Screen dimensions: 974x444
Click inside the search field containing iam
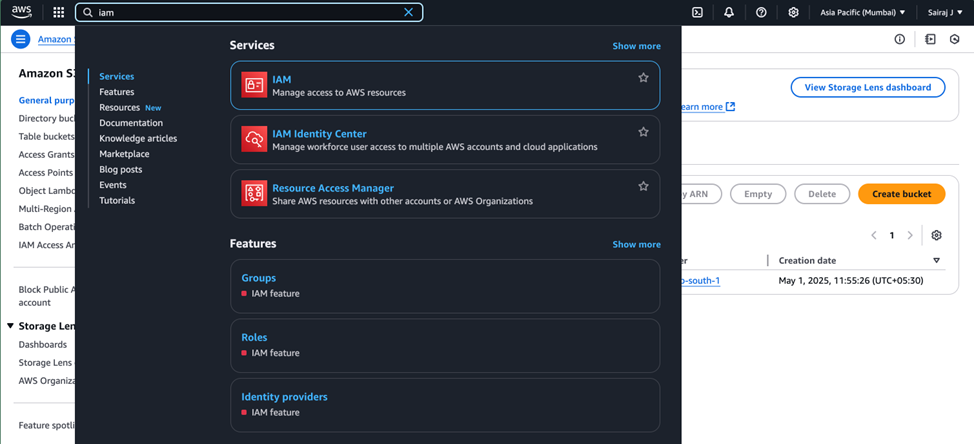pyautogui.click(x=248, y=12)
